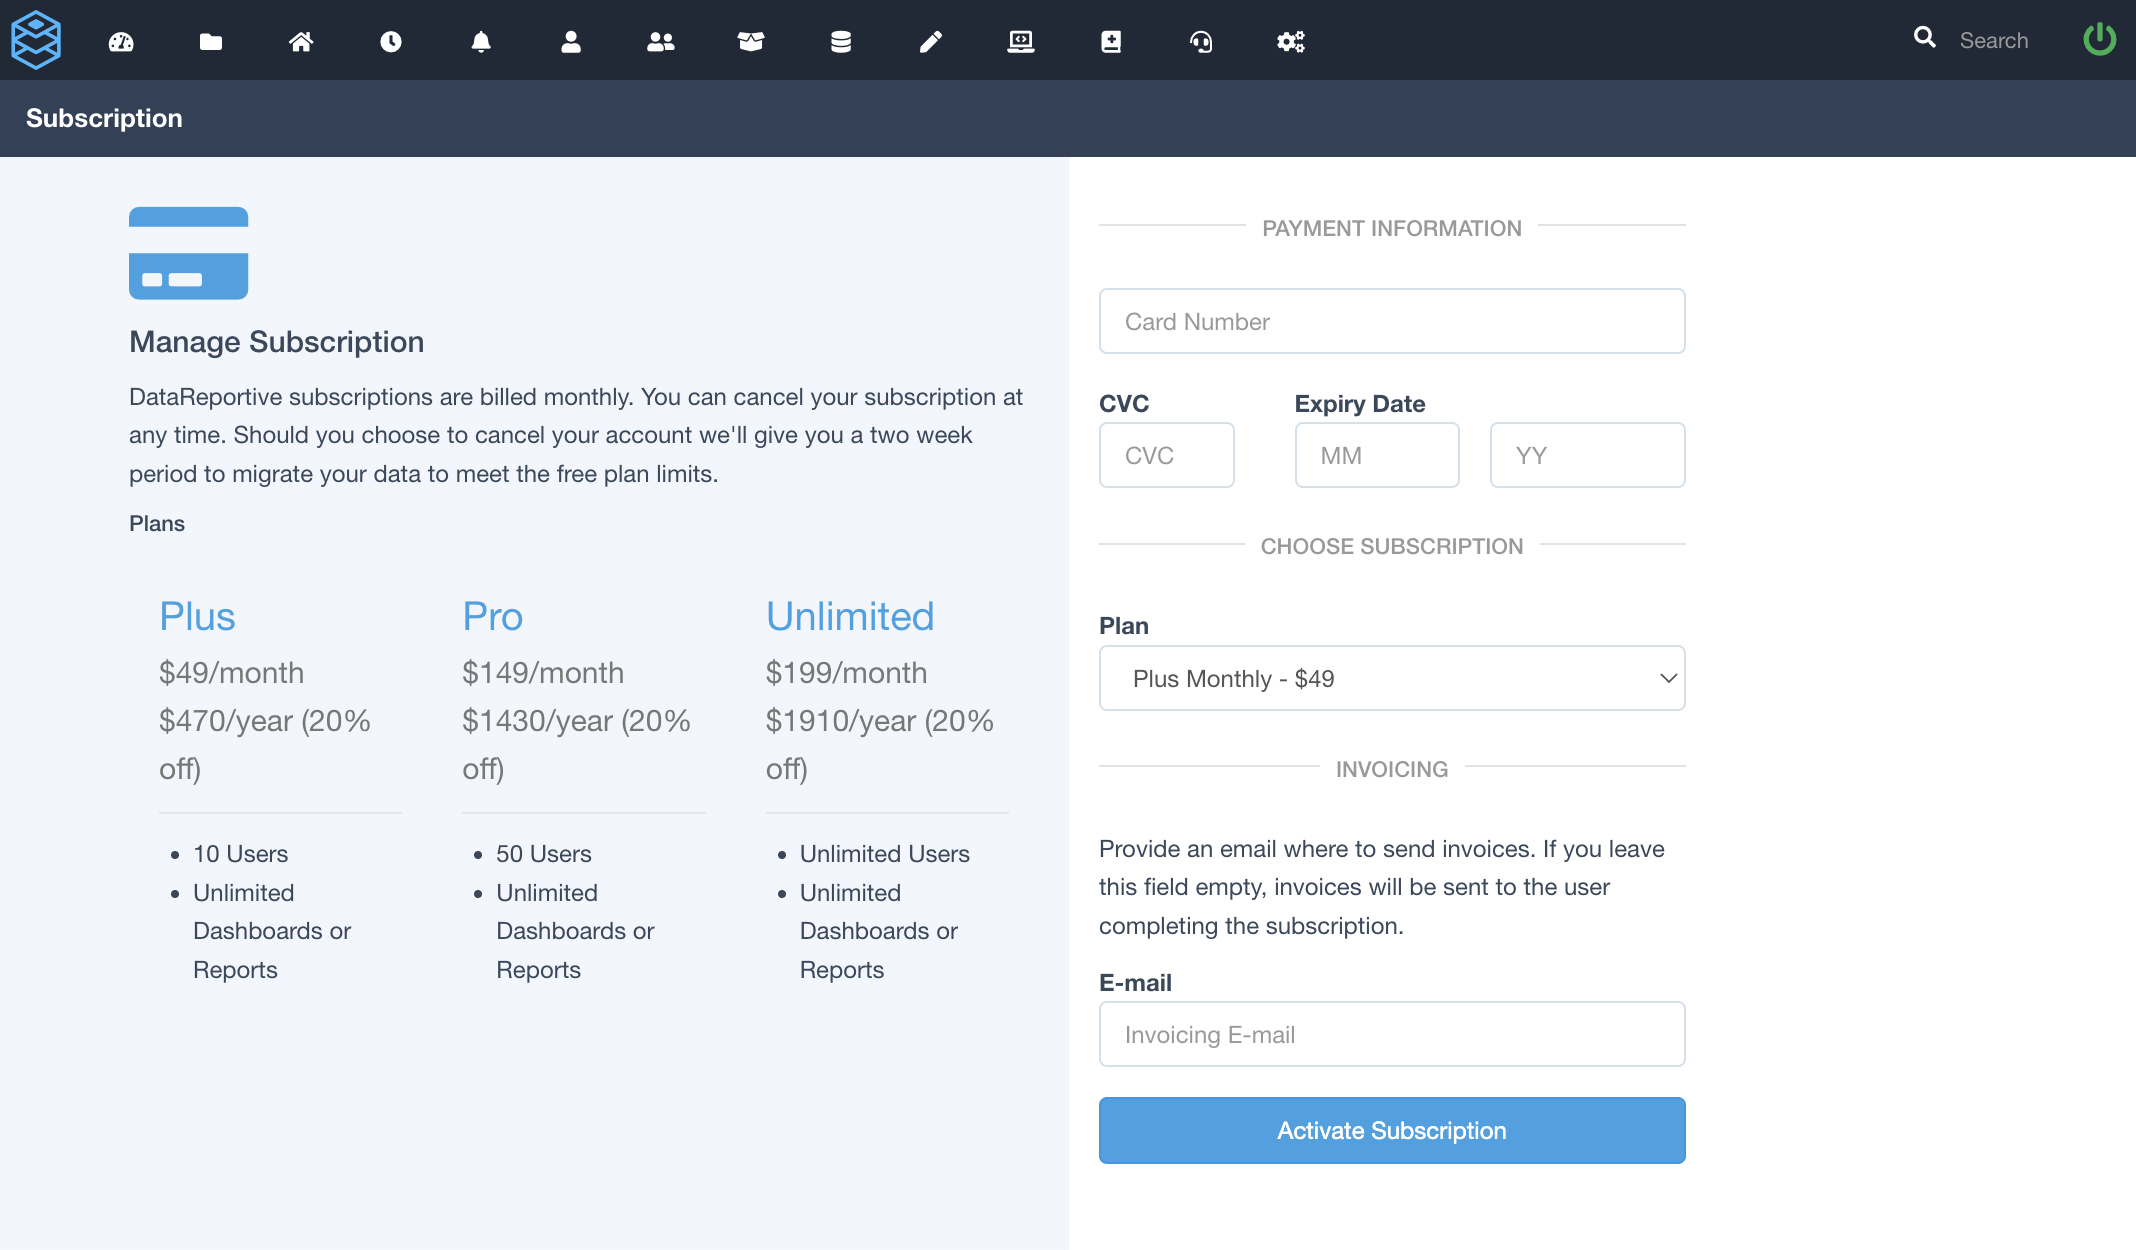Image resolution: width=2136 pixels, height=1250 pixels.
Task: Open the notifications bell icon
Action: pos(481,41)
